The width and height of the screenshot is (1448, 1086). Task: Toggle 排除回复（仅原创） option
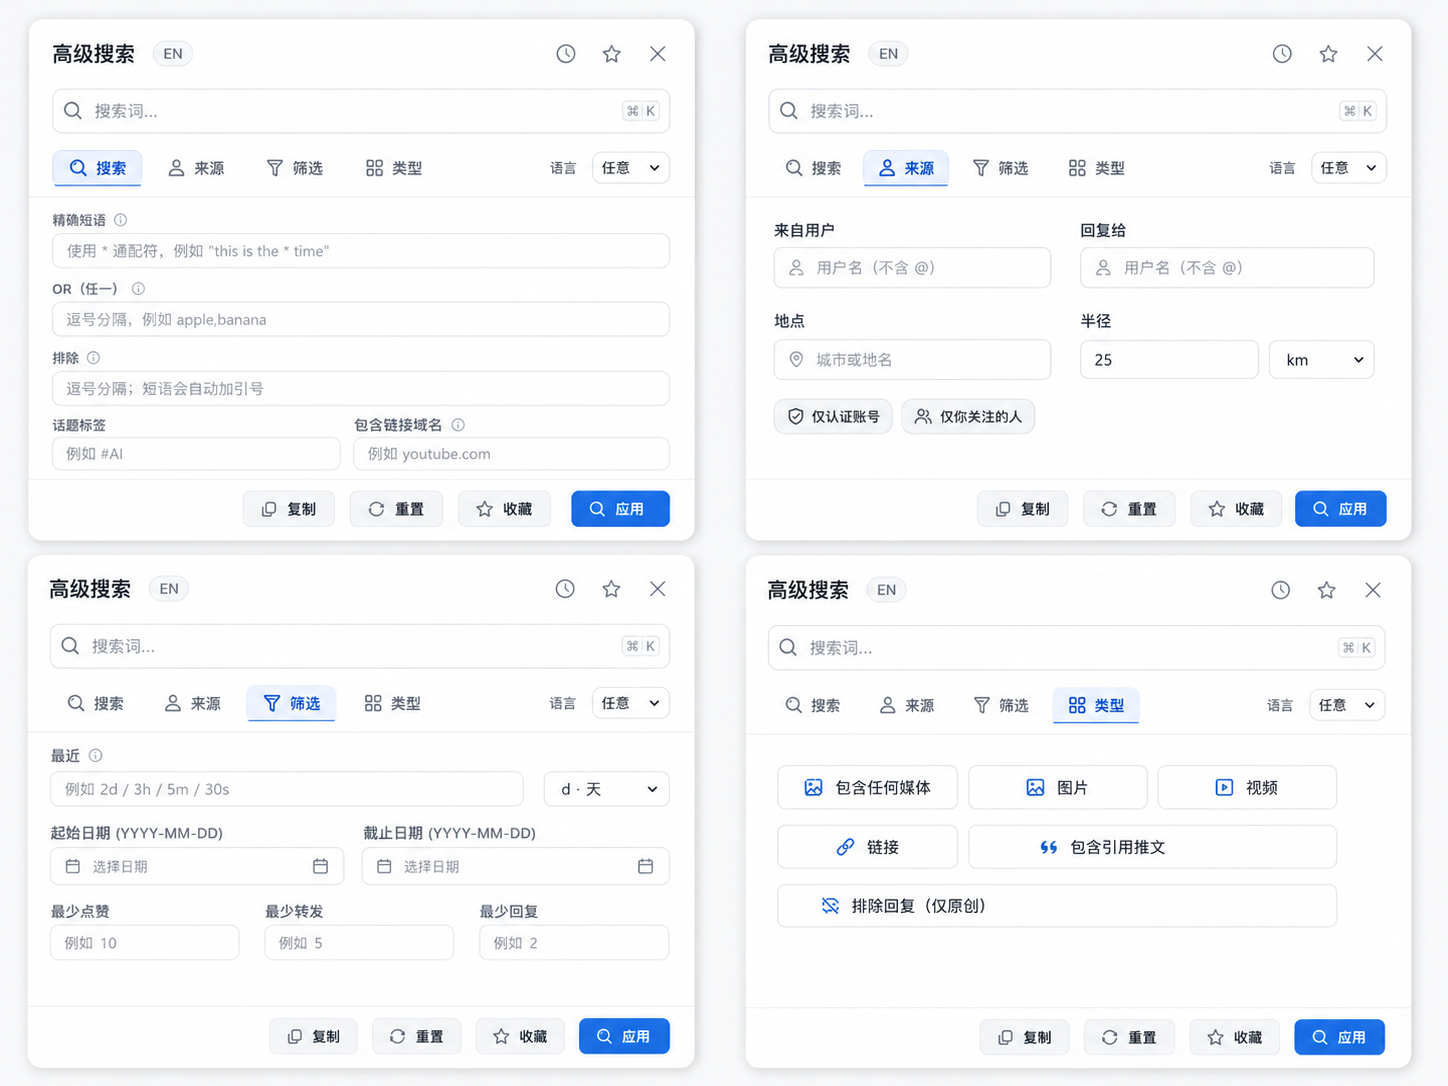[x=1057, y=906]
